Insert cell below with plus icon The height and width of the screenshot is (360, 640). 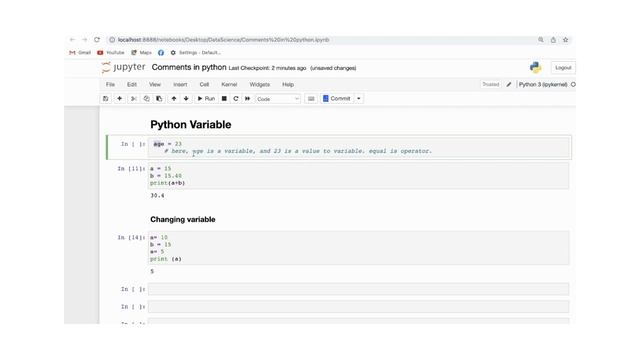pyautogui.click(x=120, y=98)
